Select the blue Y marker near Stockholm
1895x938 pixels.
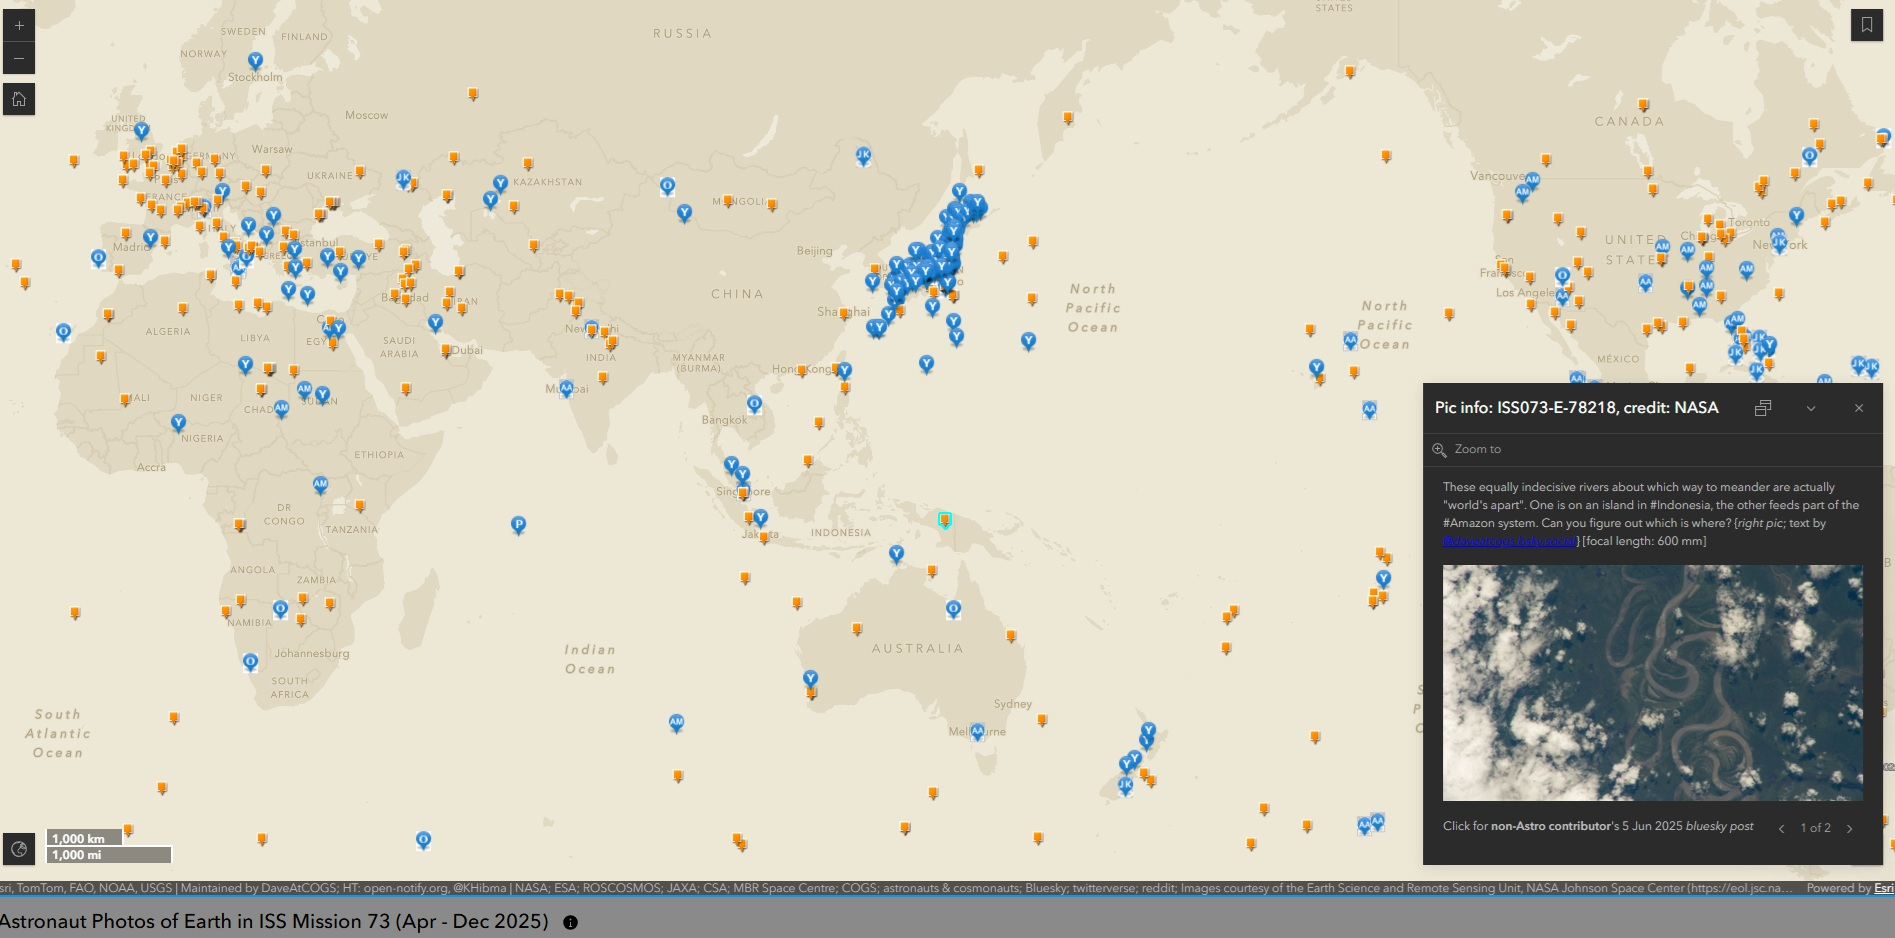coord(255,61)
